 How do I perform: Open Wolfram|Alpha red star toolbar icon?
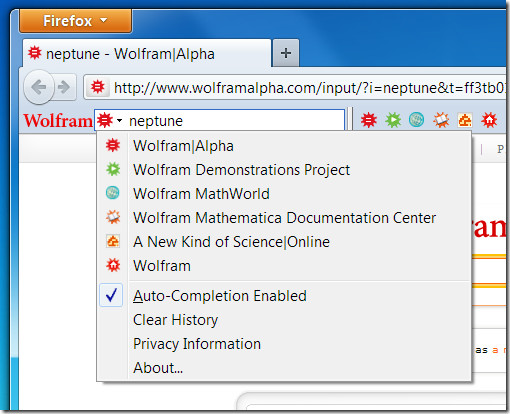click(x=369, y=120)
